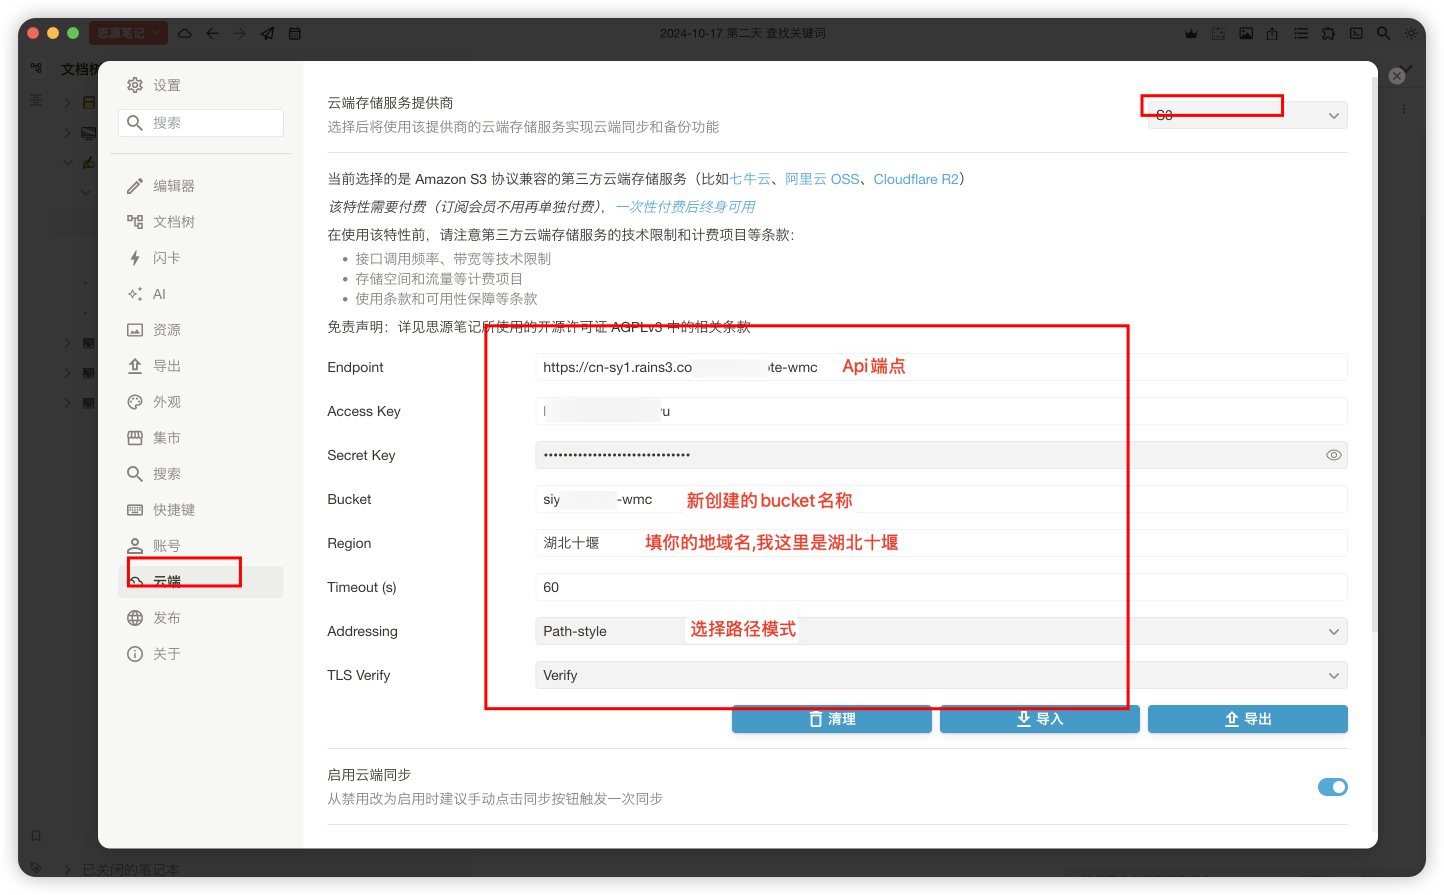Click the 导出 export button below the form

pyautogui.click(x=1248, y=719)
